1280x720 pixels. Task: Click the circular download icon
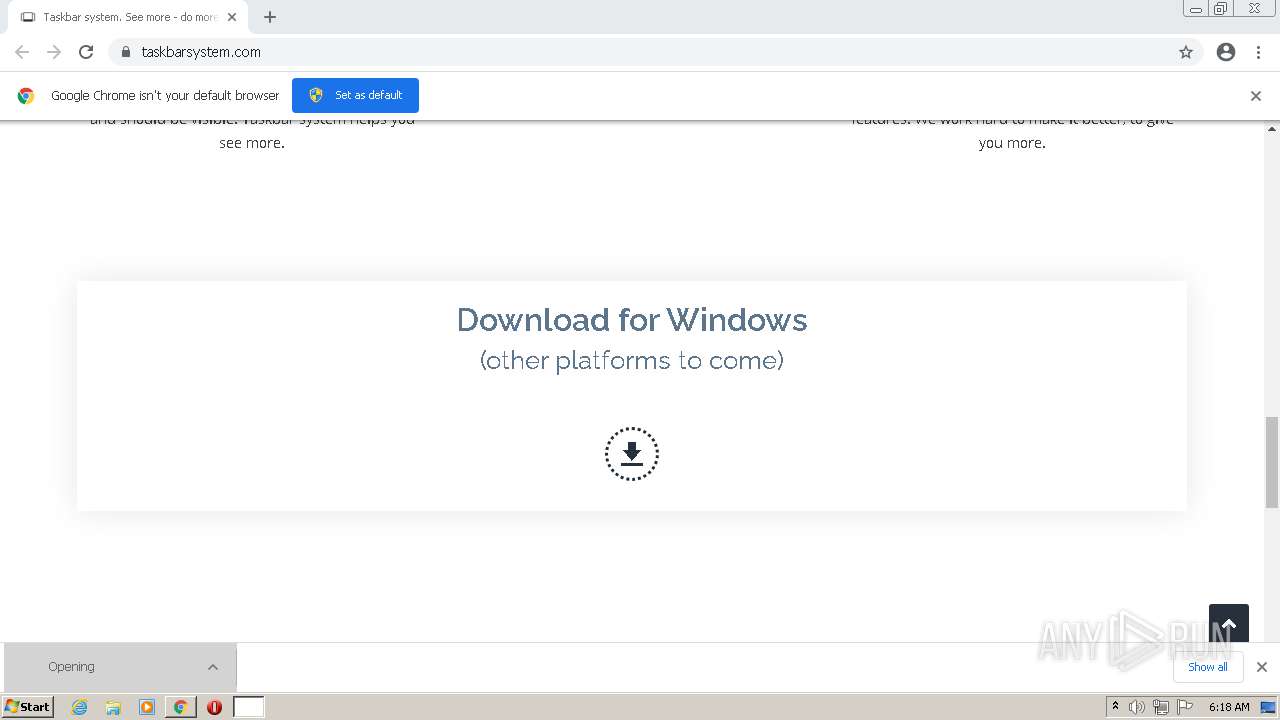[632, 454]
